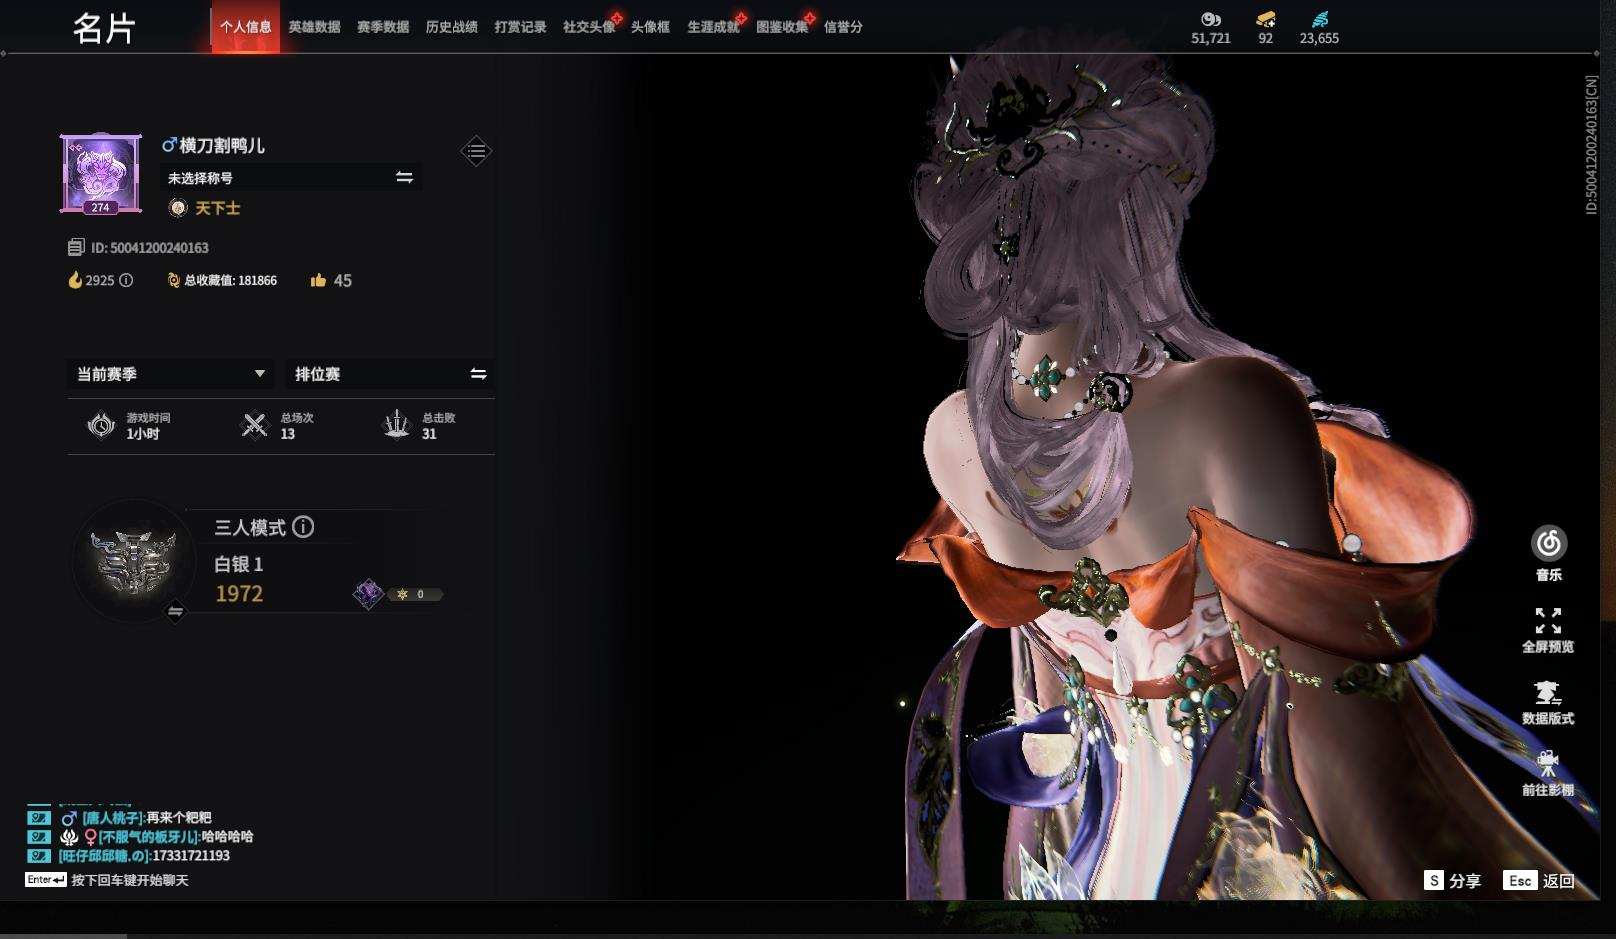1616x939 pixels.
Task: Click the 总收藏值 collection value icon
Action: (x=173, y=280)
